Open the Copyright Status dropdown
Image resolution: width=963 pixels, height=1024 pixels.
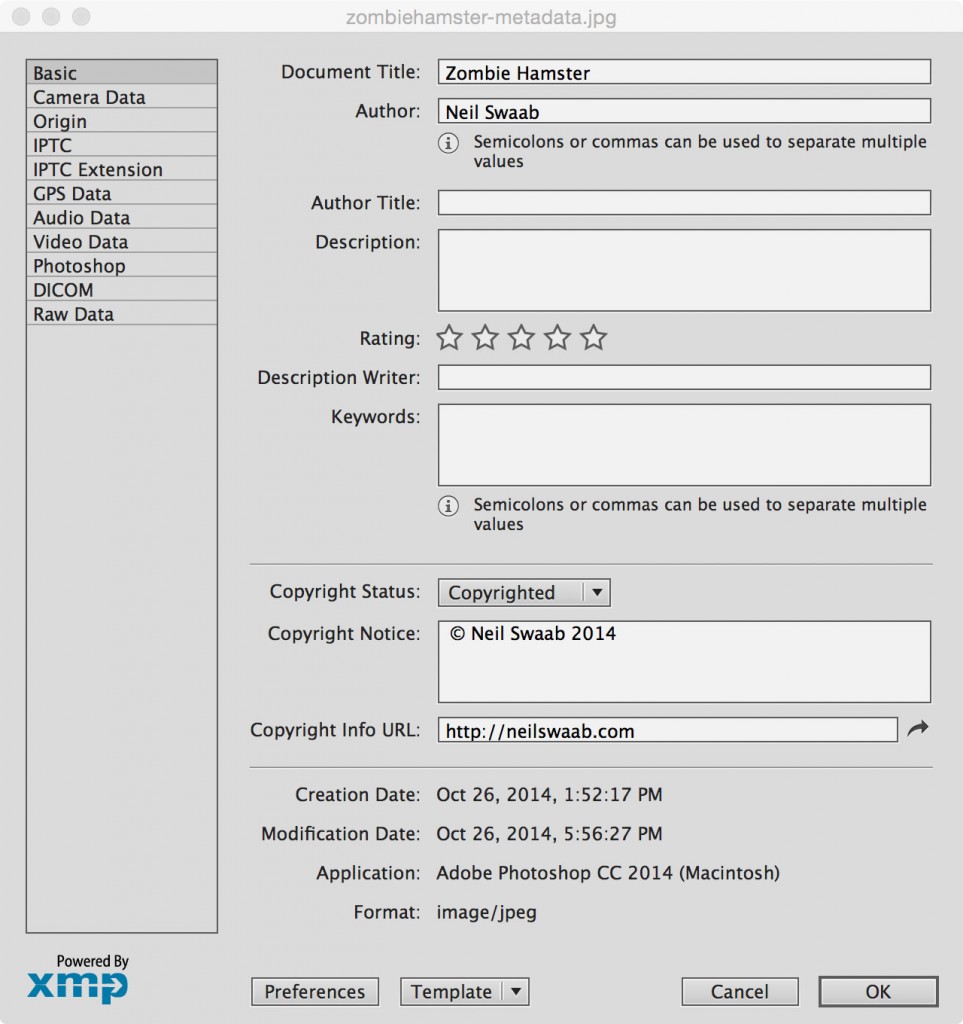[524, 592]
